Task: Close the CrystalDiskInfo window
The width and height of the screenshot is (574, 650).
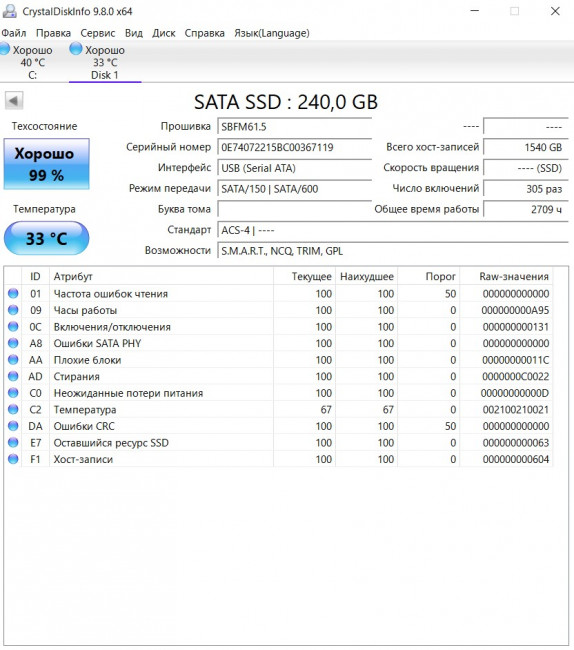Action: click(x=555, y=11)
